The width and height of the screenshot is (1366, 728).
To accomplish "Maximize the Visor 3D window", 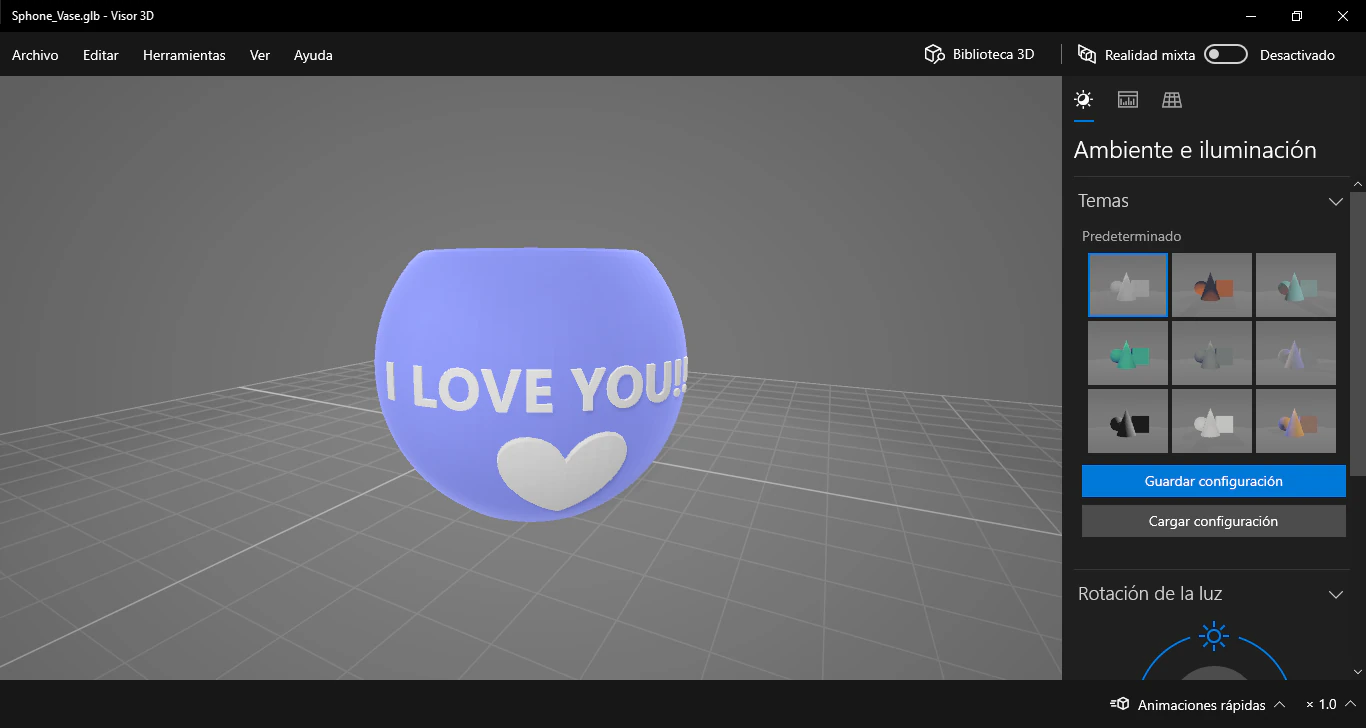I will tap(1297, 16).
